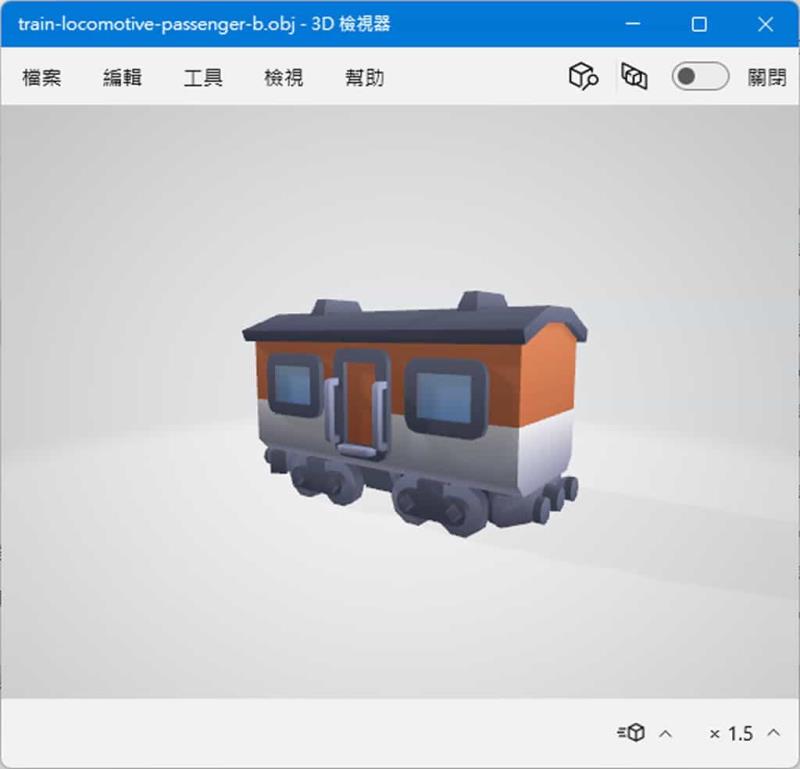Open the 幫助 (Help) menu
The width and height of the screenshot is (800, 769).
[364, 78]
